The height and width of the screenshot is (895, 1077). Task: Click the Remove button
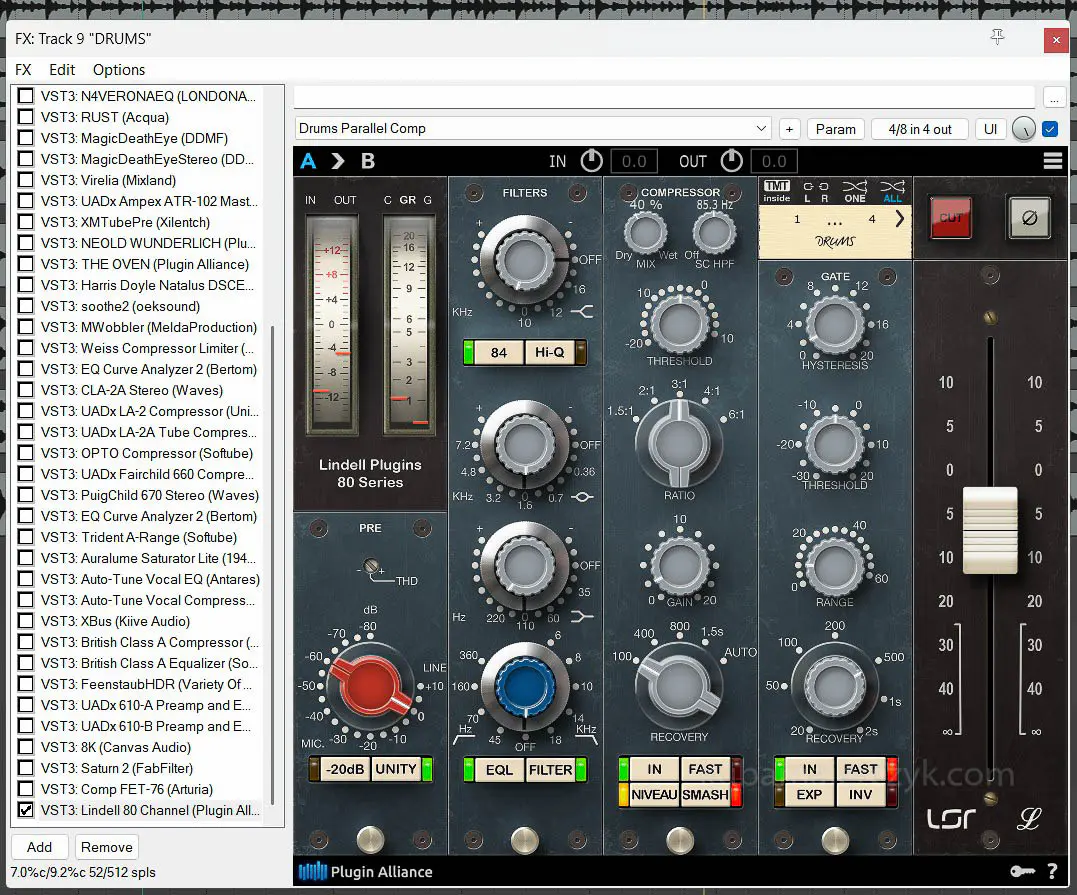point(107,847)
